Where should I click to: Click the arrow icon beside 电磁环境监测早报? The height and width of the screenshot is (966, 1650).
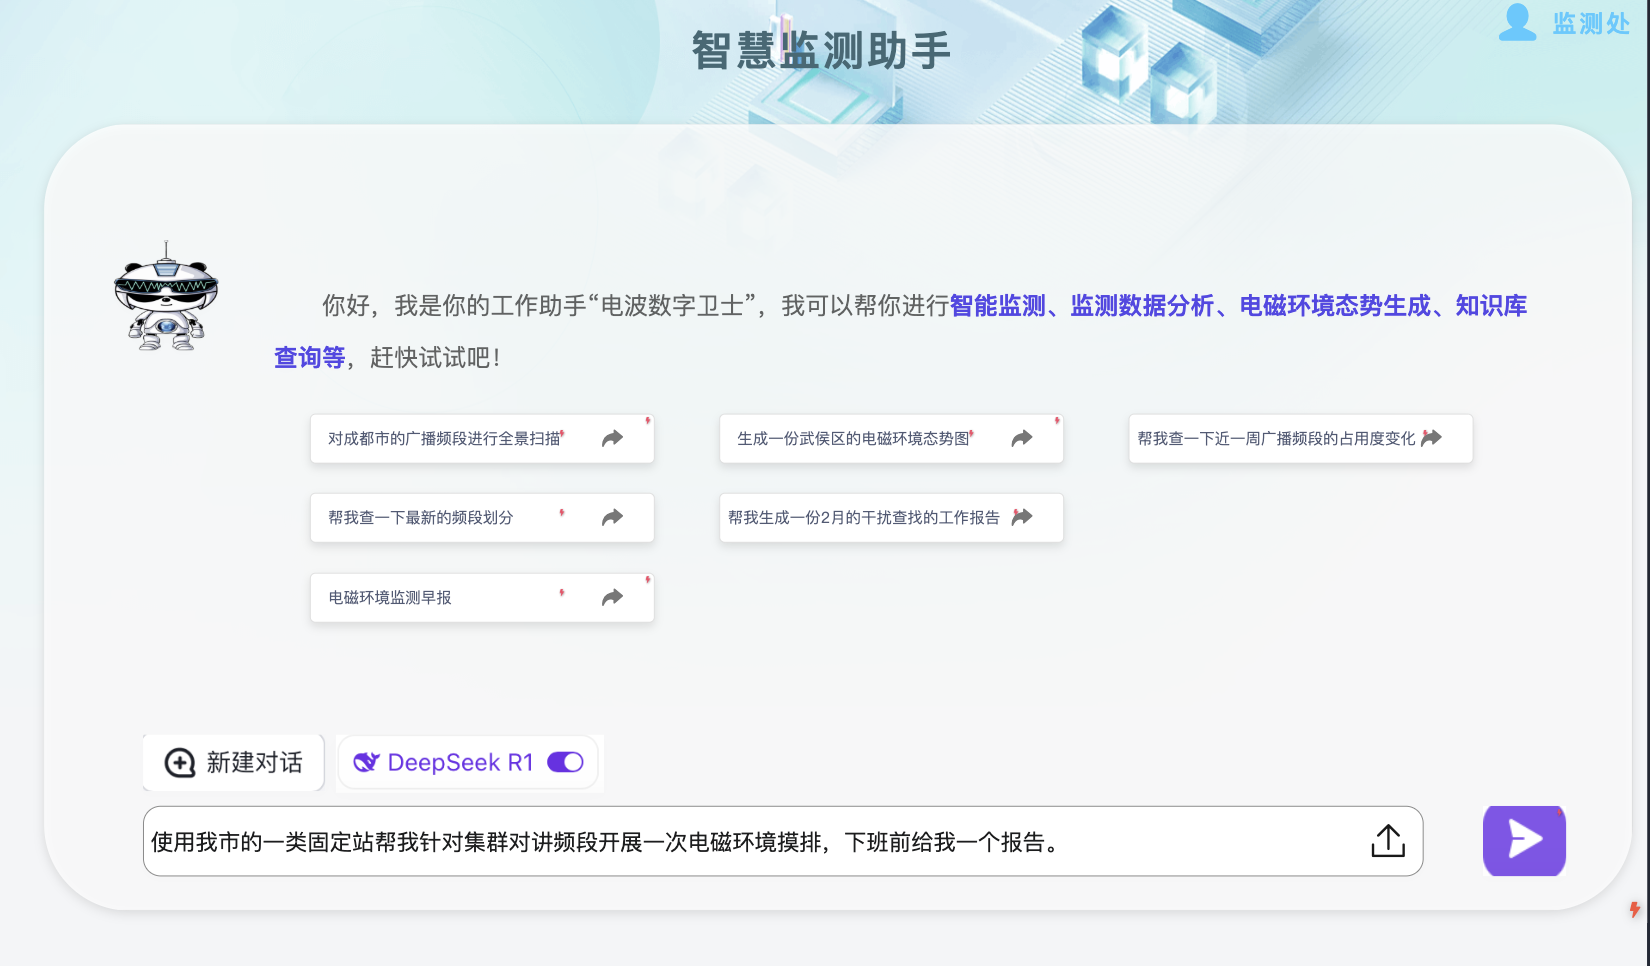613,596
